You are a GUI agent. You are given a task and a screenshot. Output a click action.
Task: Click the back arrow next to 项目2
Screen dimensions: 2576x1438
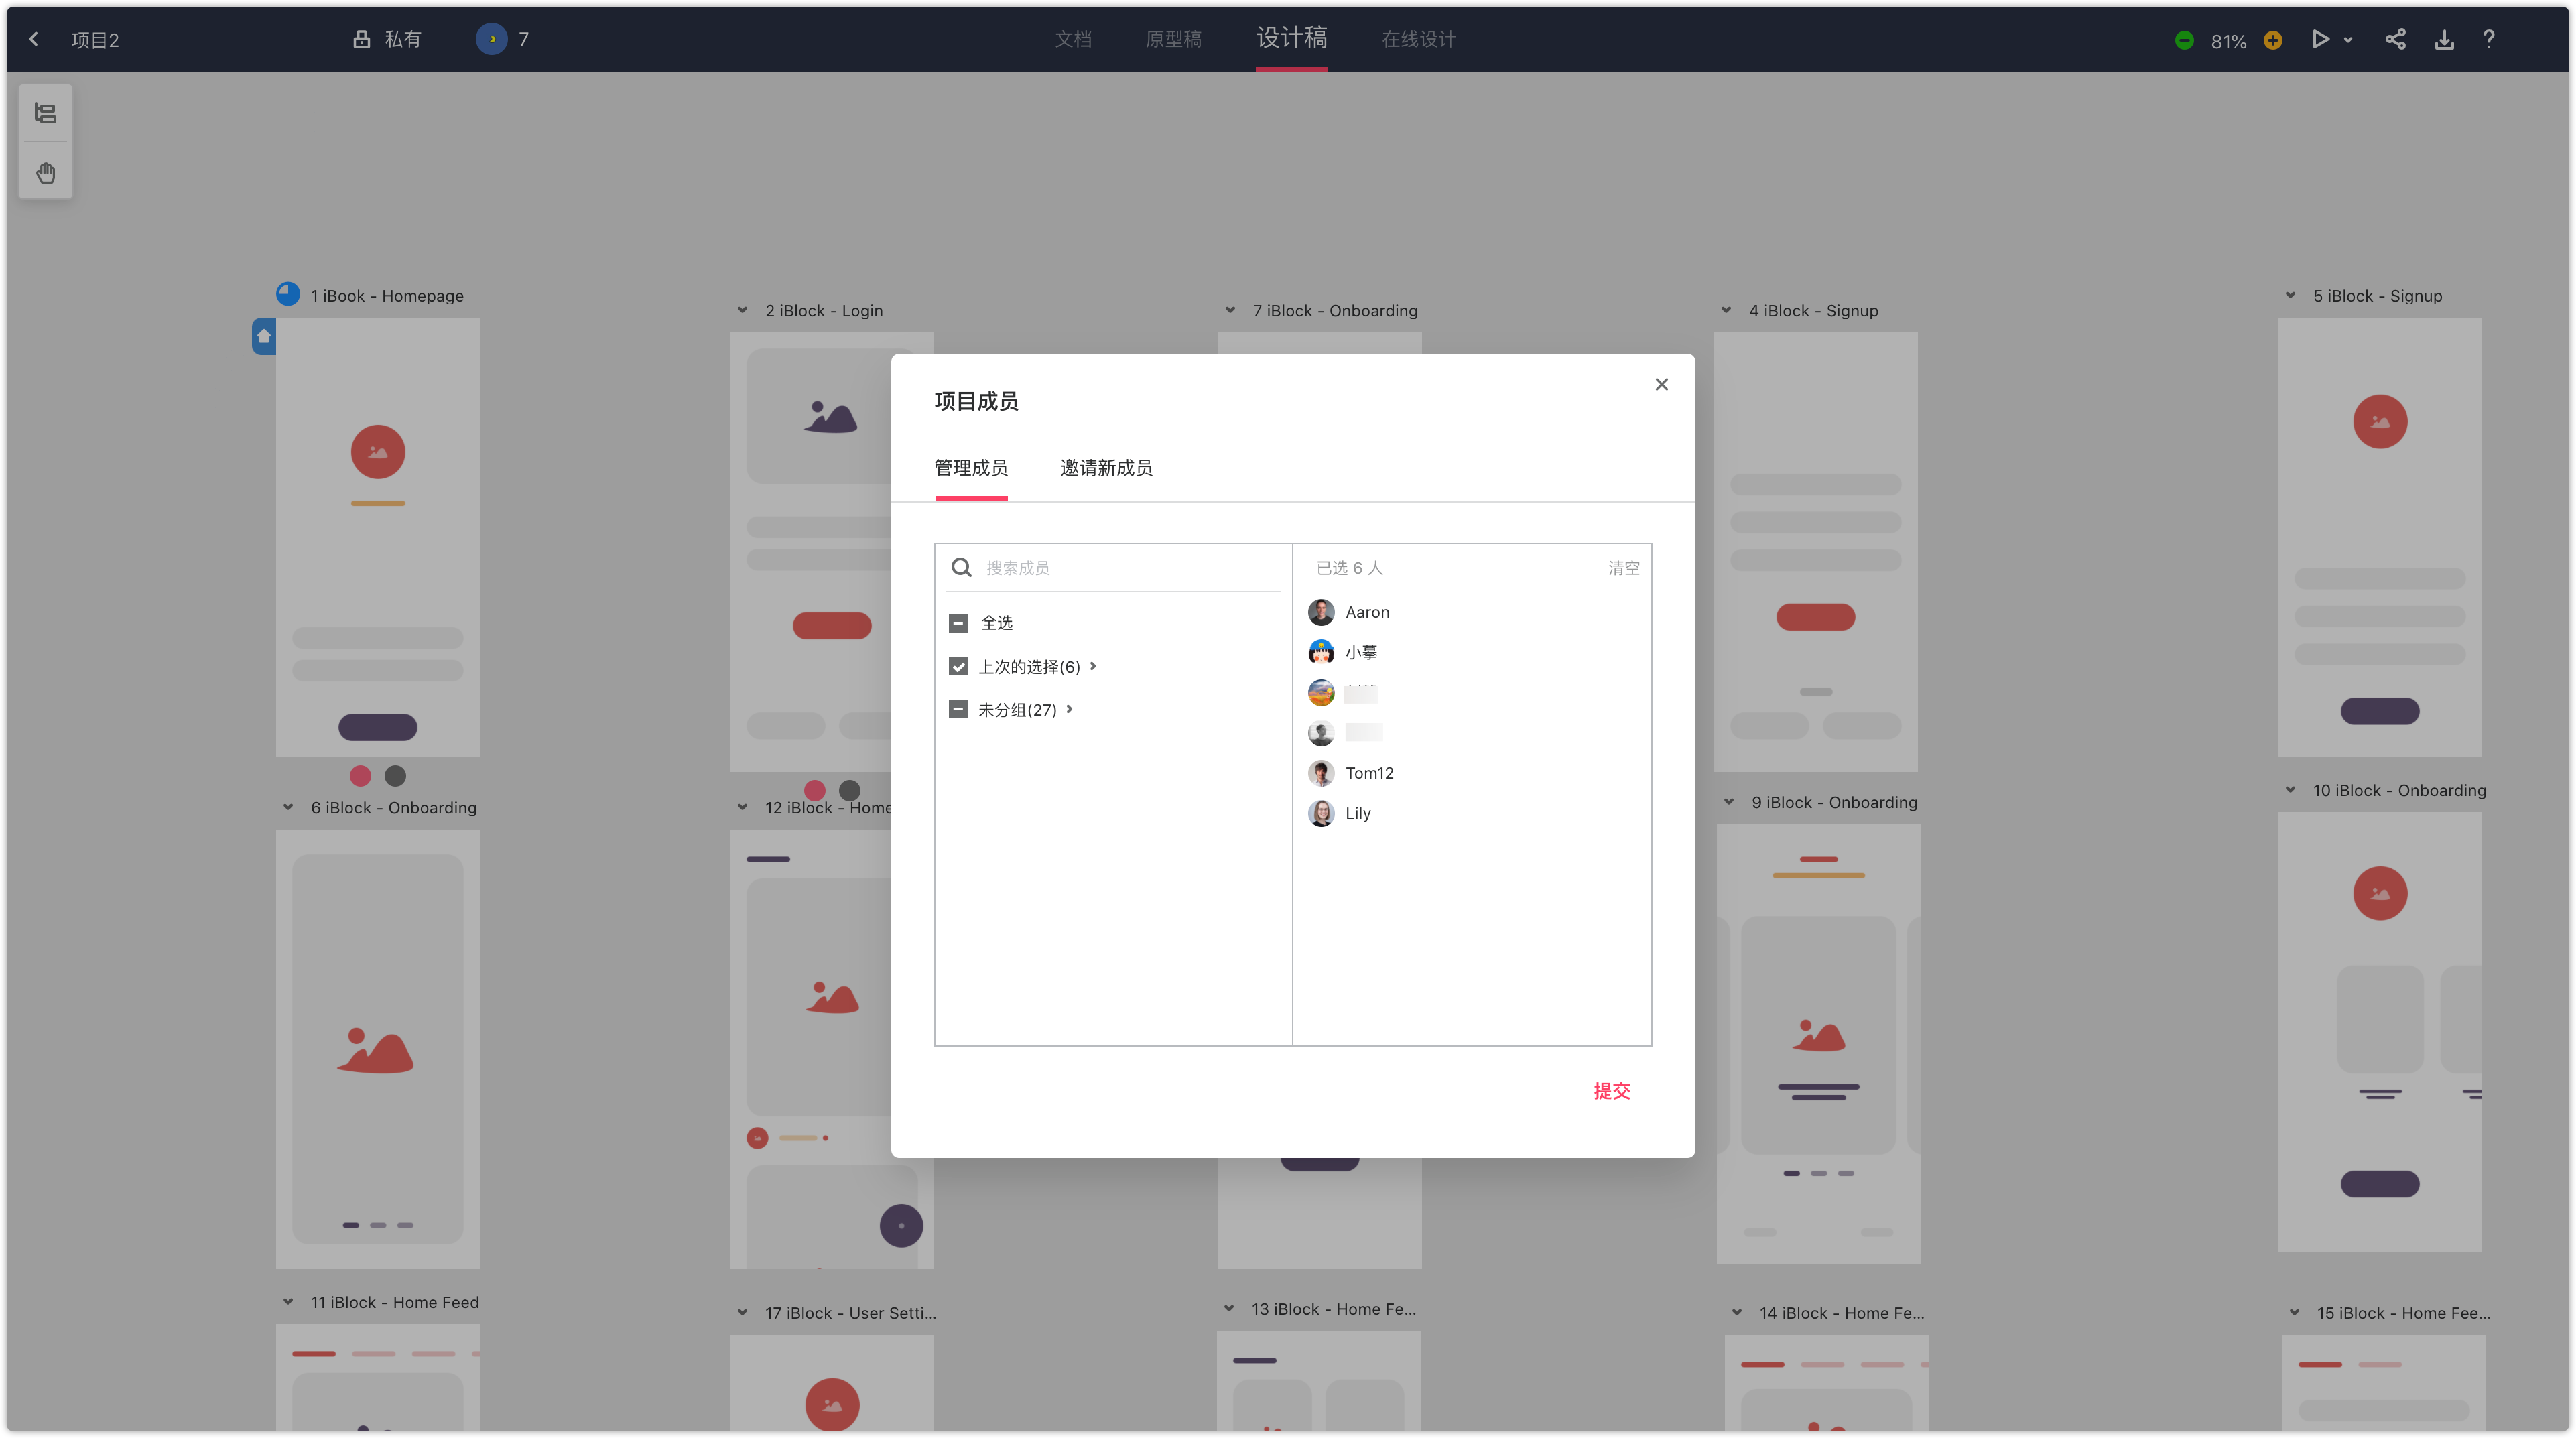click(x=34, y=39)
